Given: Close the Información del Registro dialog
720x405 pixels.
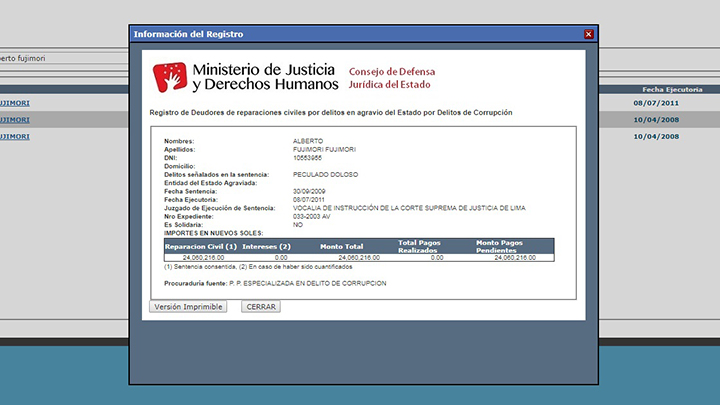Looking at the screenshot, I should tap(588, 34).
